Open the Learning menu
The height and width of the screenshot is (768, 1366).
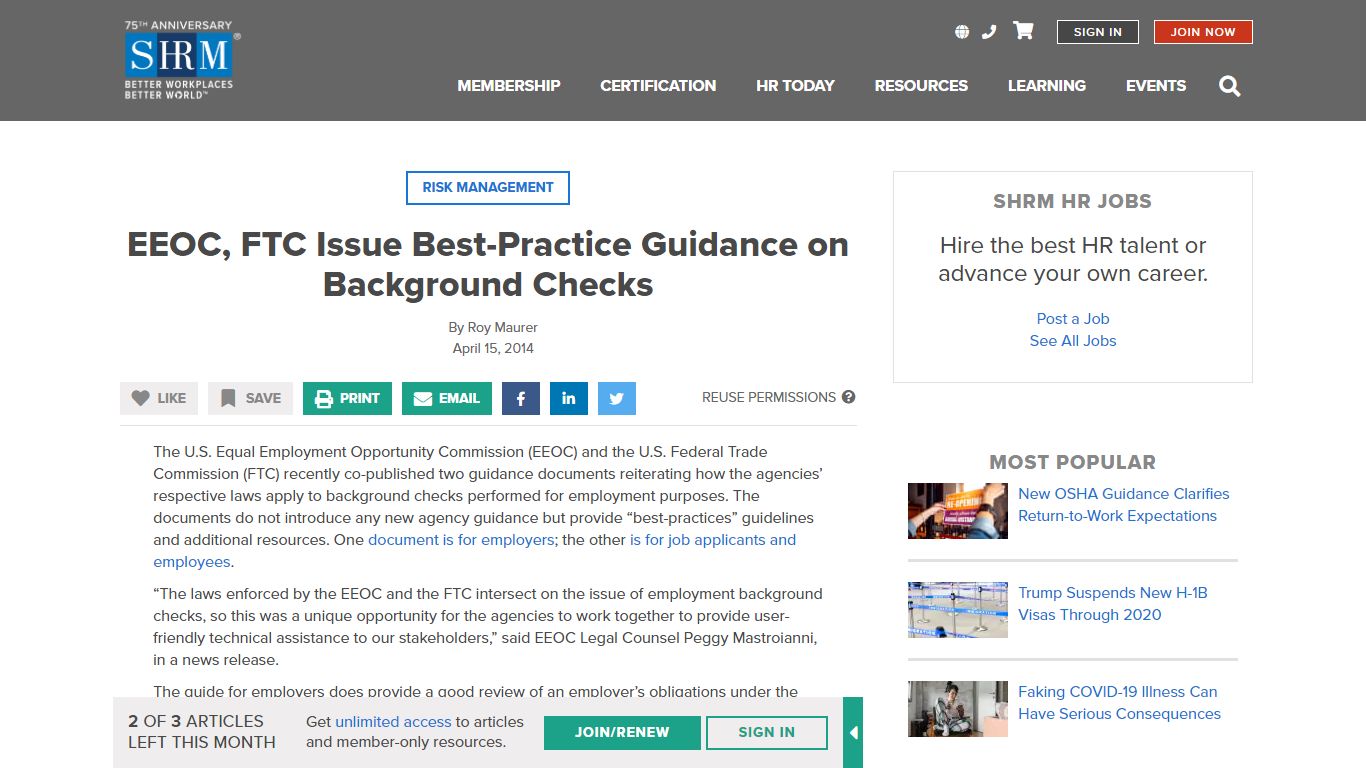tap(1047, 86)
